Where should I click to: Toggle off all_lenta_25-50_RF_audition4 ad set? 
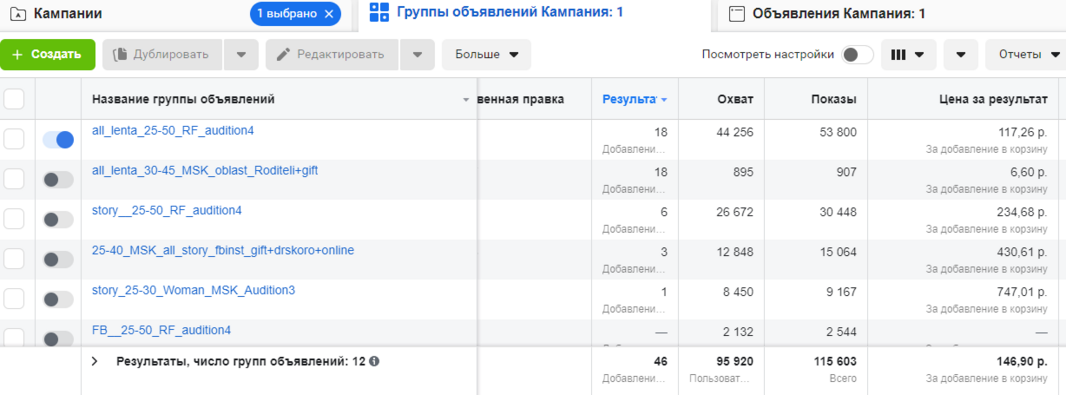58,140
